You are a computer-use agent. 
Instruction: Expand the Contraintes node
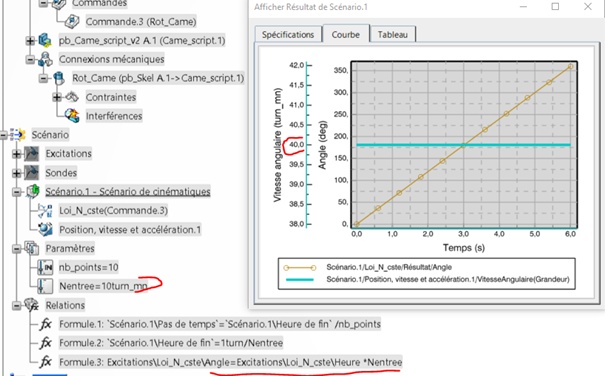[x=57, y=97]
